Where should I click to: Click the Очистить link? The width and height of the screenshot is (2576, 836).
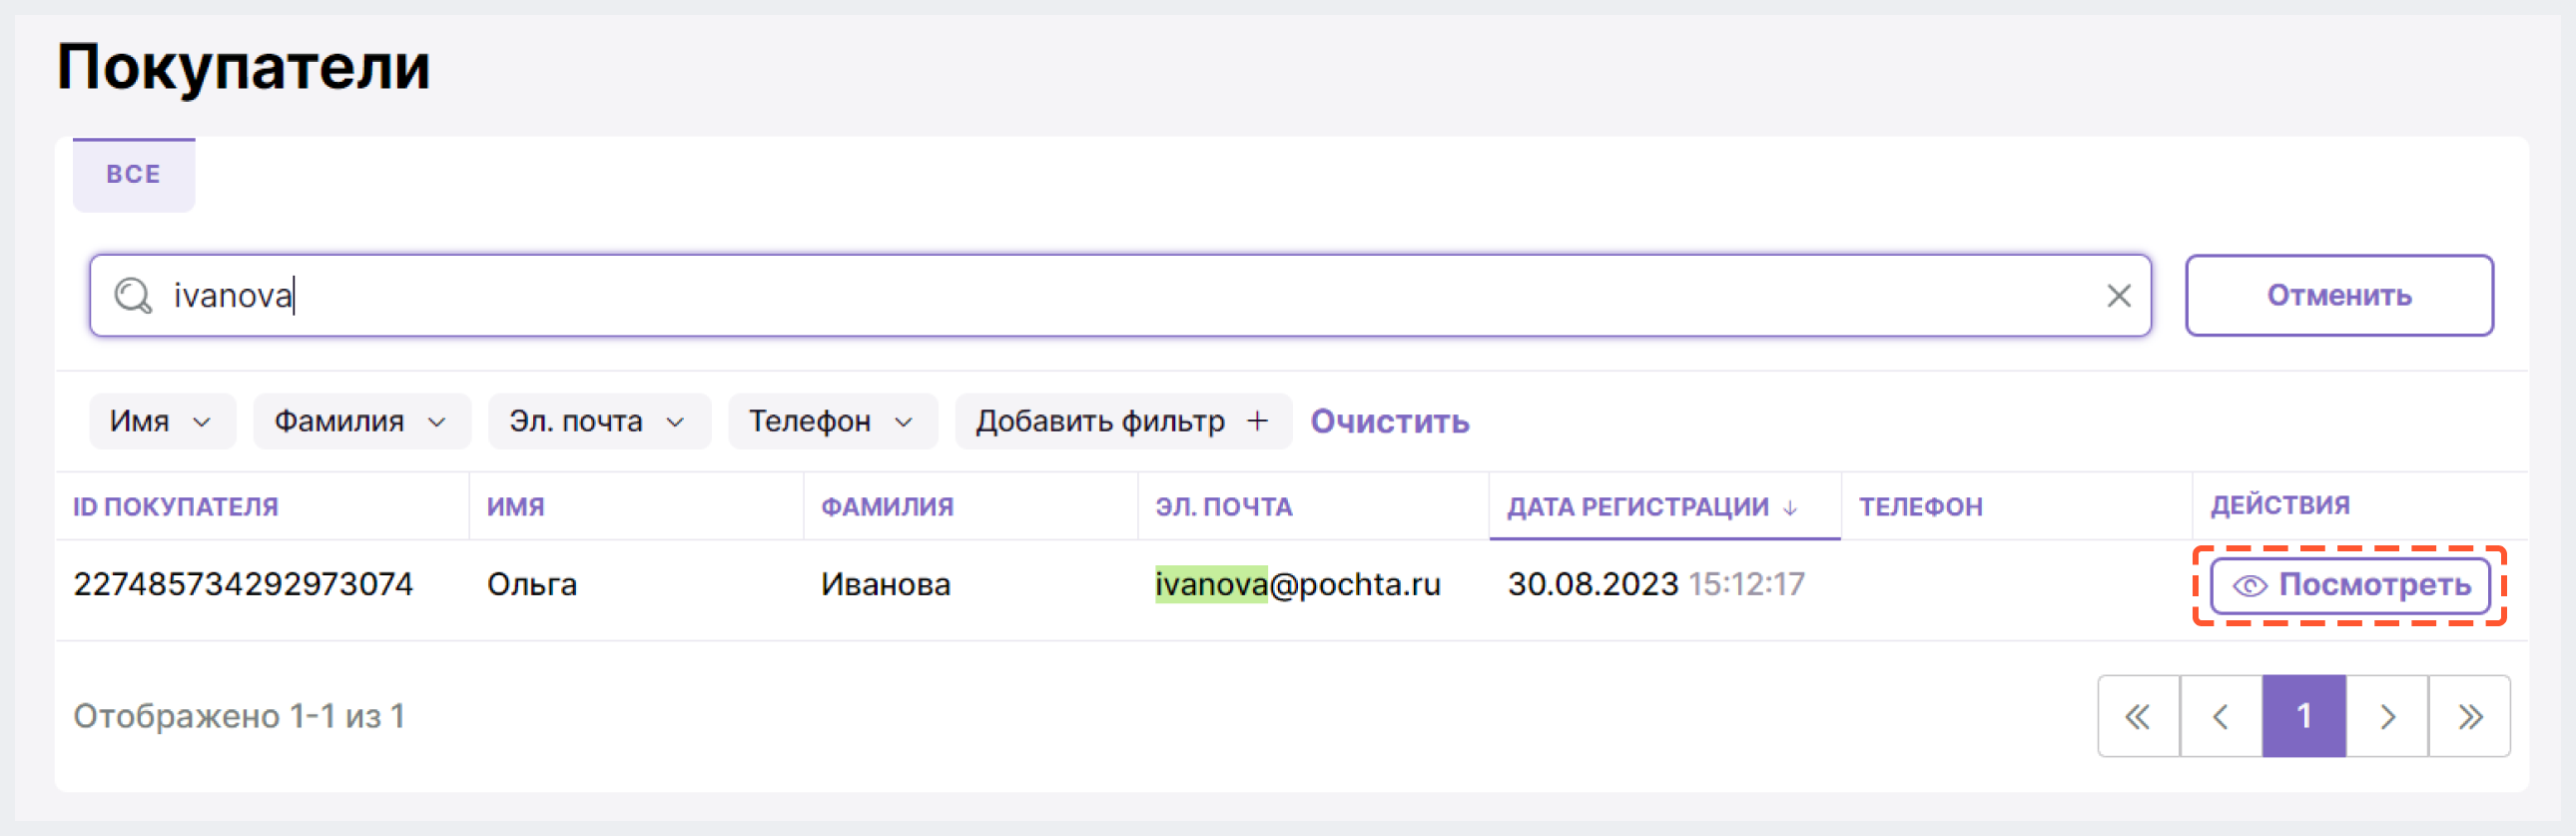point(1390,421)
